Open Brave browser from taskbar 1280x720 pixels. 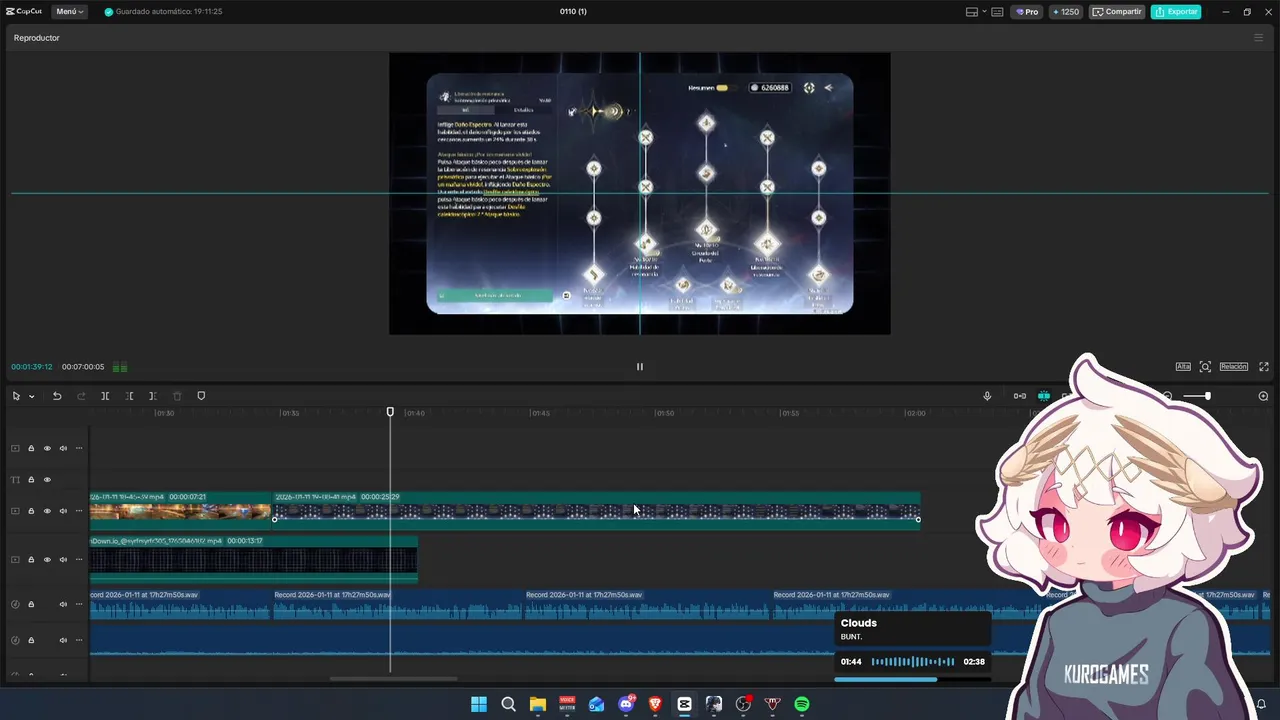pyautogui.click(x=655, y=704)
